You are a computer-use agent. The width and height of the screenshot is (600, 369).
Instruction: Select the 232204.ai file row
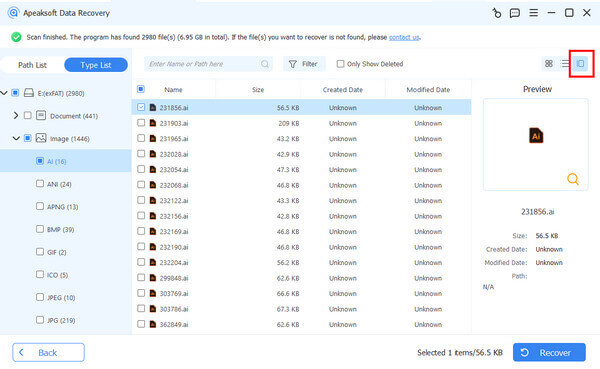[x=302, y=262]
